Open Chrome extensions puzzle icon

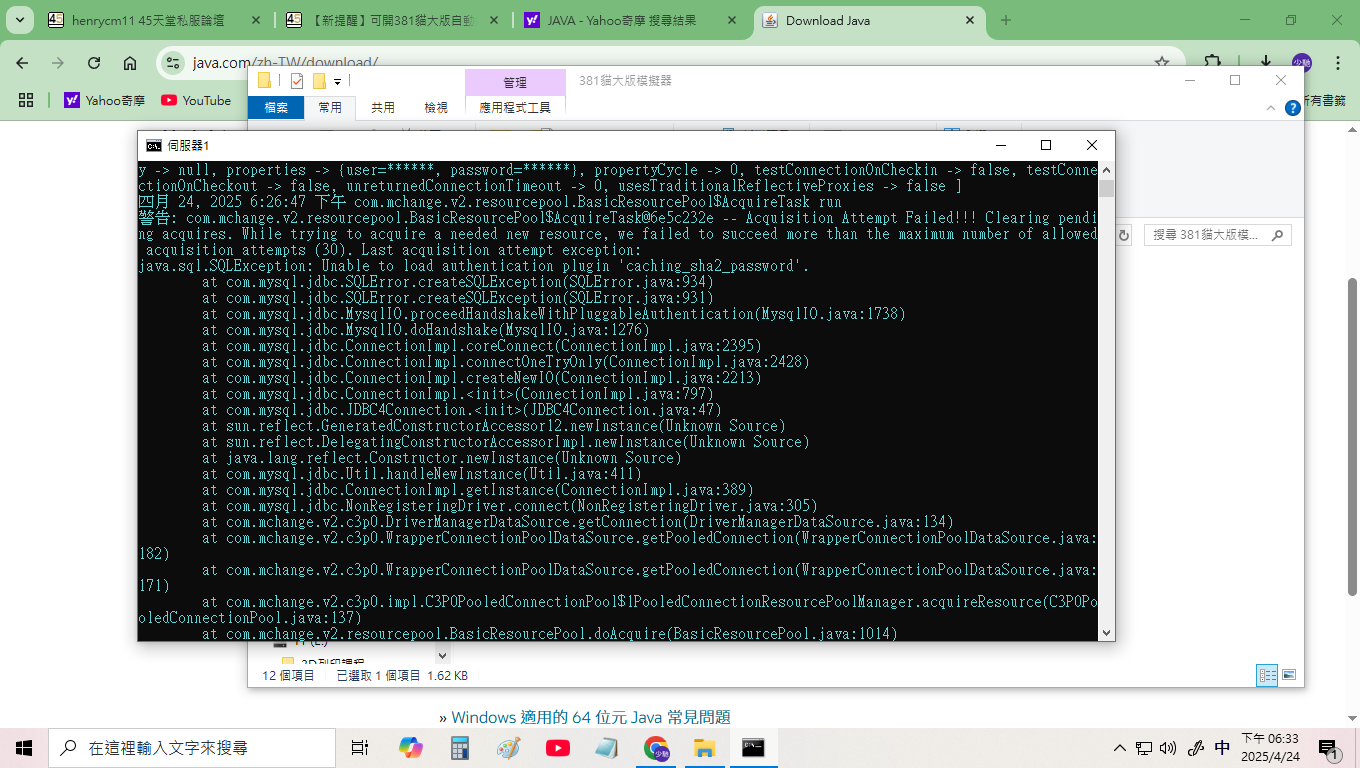point(1214,62)
